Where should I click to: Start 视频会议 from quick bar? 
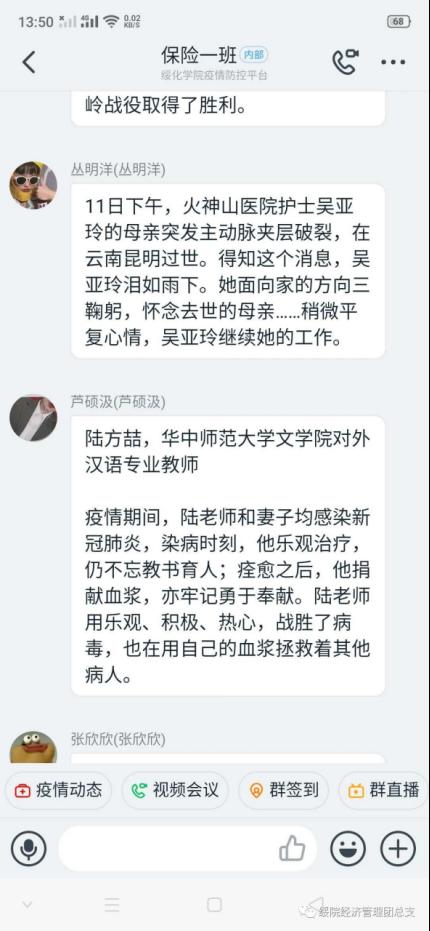tap(175, 790)
